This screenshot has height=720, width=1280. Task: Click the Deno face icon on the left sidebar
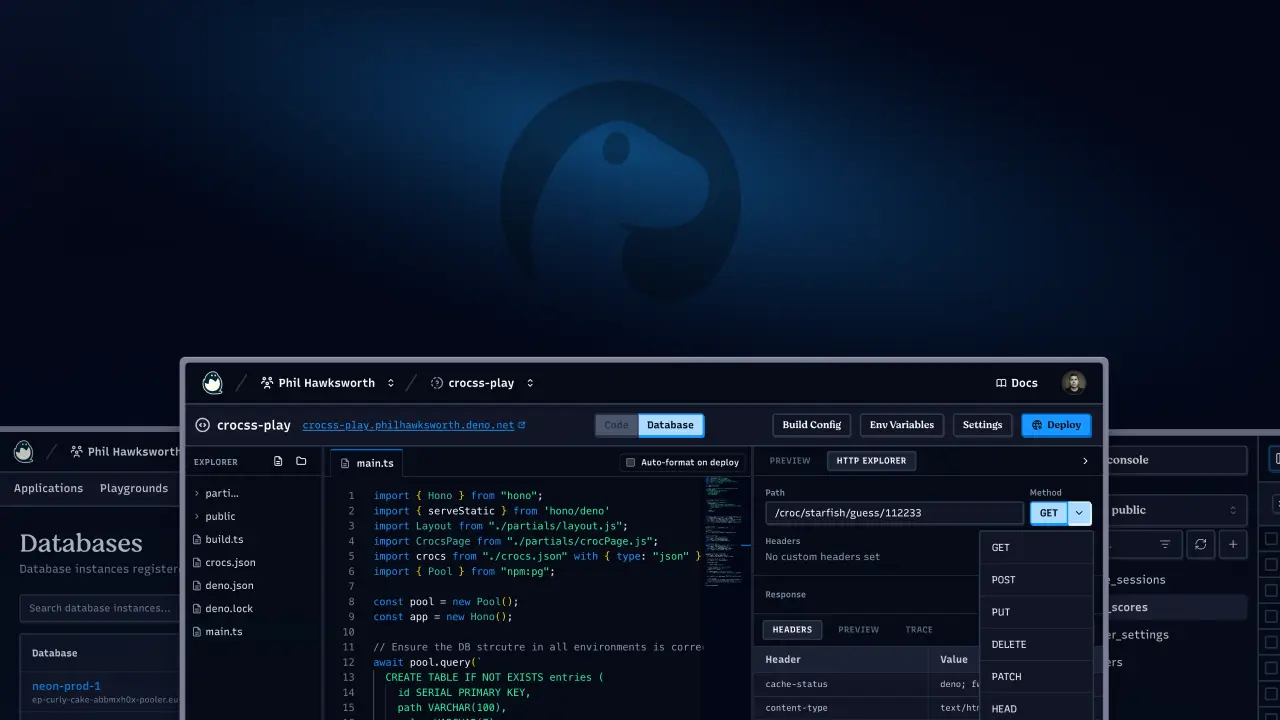click(x=23, y=451)
